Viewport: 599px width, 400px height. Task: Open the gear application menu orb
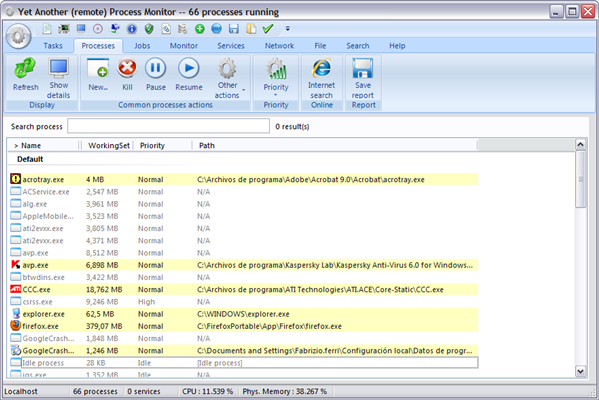click(x=18, y=36)
